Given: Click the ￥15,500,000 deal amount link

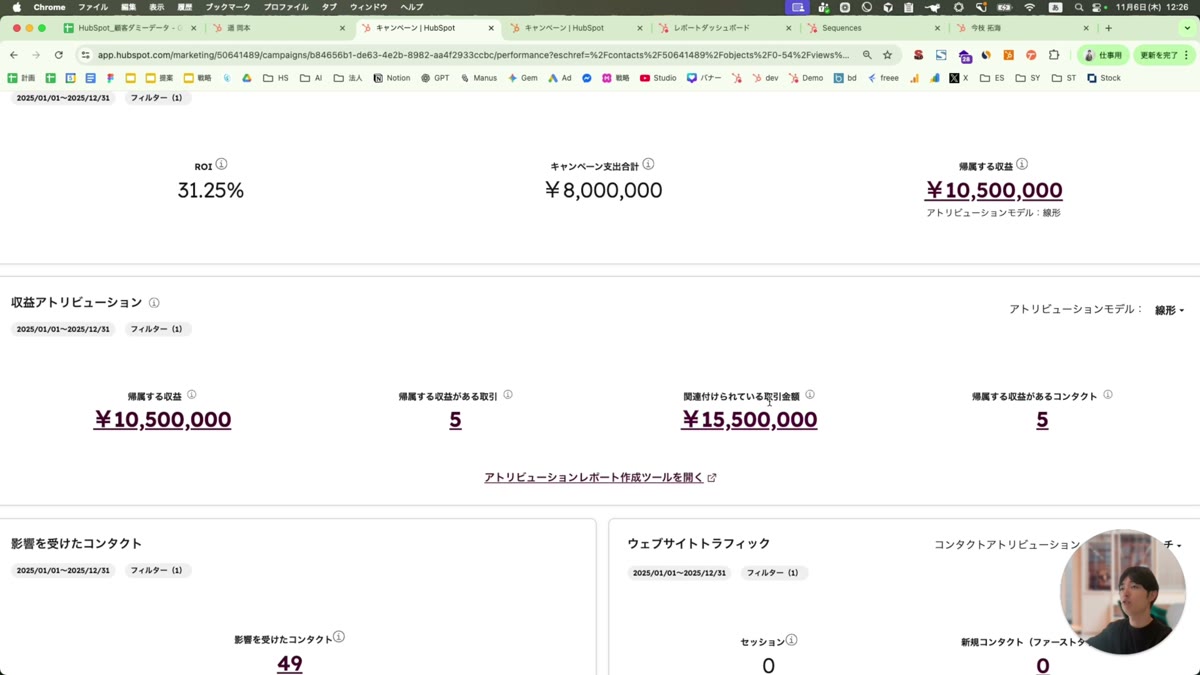Looking at the screenshot, I should (749, 420).
